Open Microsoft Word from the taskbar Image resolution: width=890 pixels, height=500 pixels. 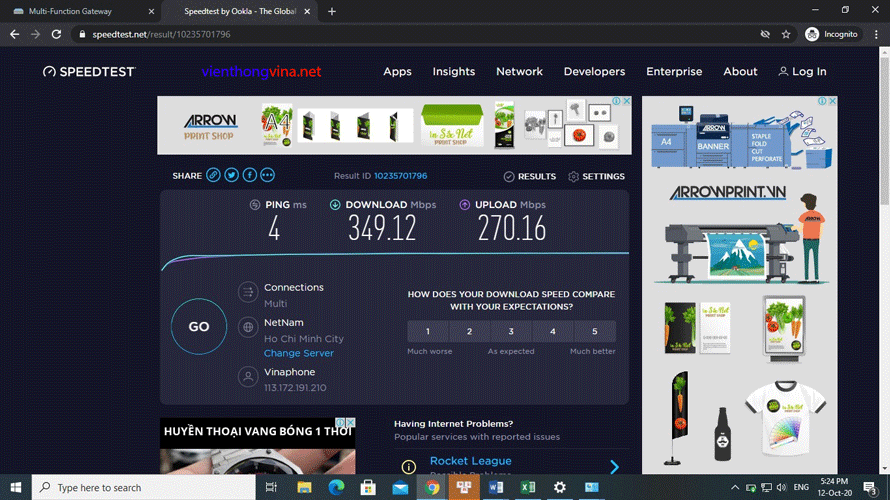click(x=496, y=487)
